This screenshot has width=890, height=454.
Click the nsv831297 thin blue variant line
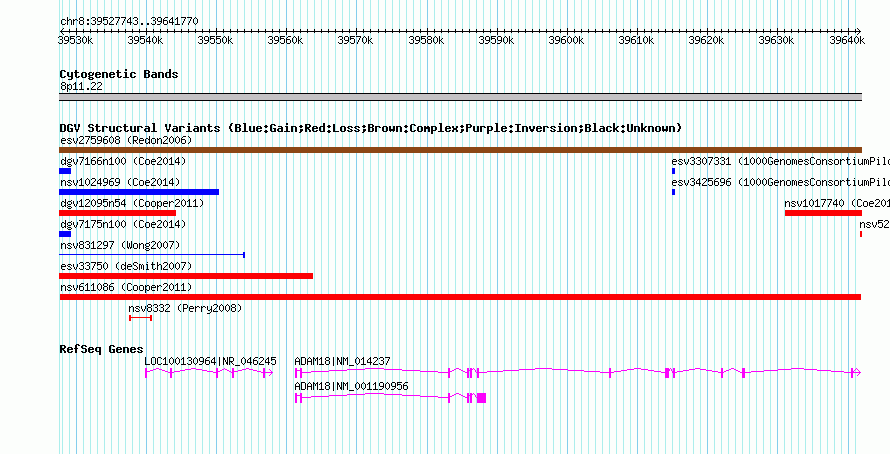(x=152, y=255)
